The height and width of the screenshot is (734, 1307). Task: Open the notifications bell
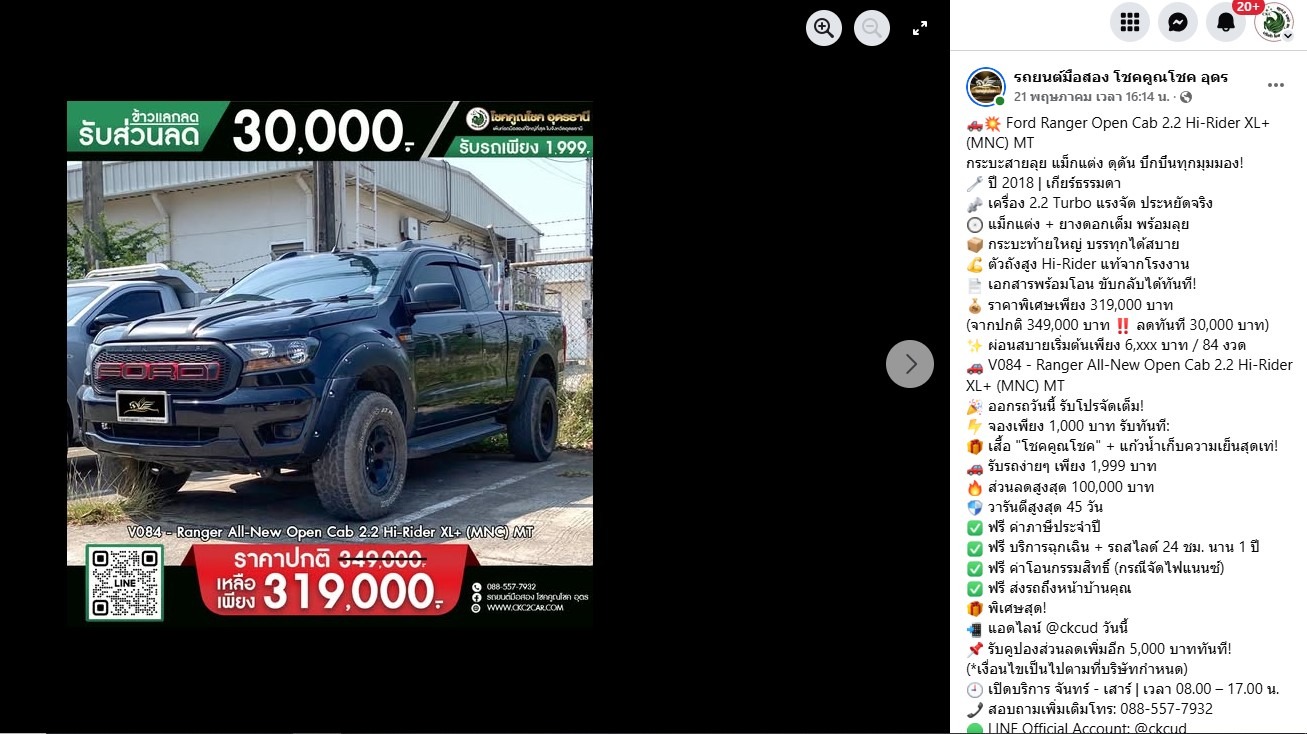(x=1226, y=22)
